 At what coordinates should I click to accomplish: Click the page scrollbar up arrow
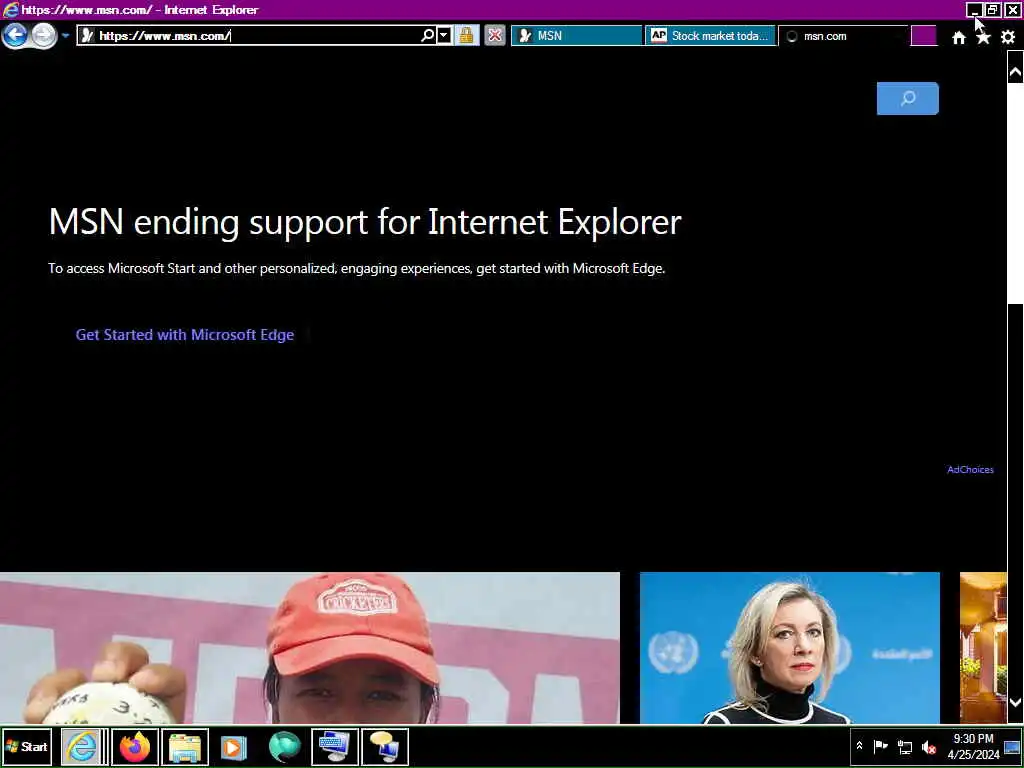[1016, 72]
